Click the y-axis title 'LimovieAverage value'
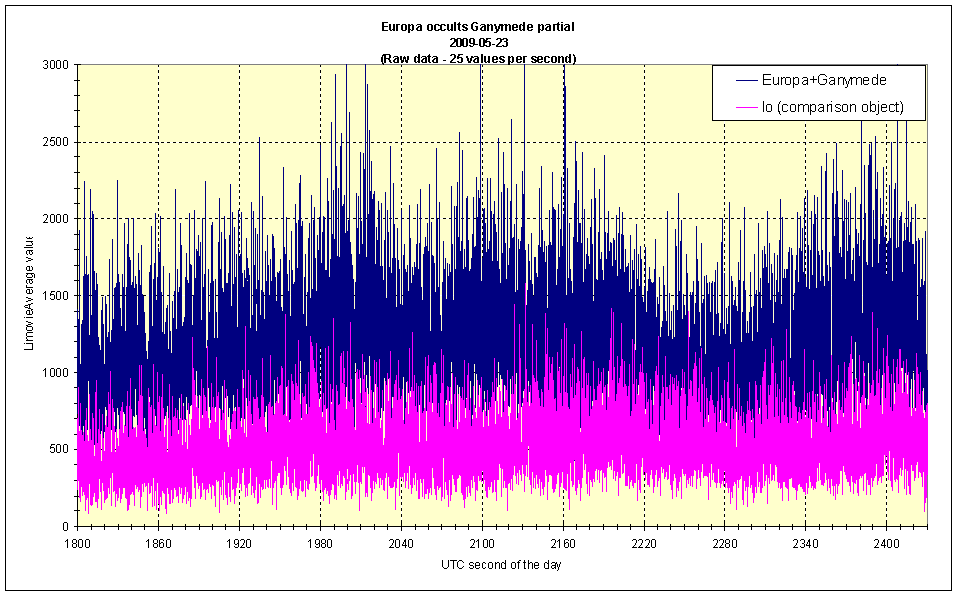 pyautogui.click(x=29, y=295)
